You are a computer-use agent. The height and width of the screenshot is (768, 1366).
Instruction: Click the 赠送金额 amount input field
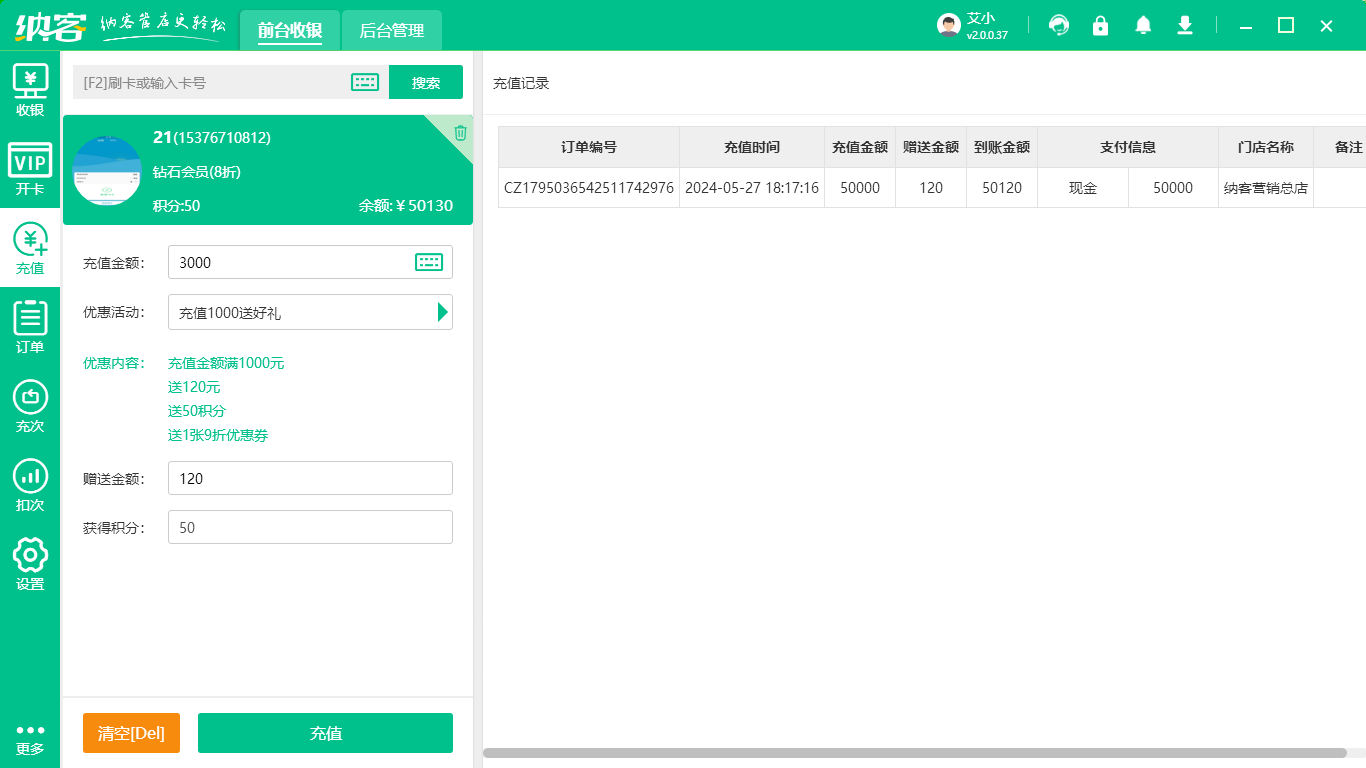click(x=310, y=478)
